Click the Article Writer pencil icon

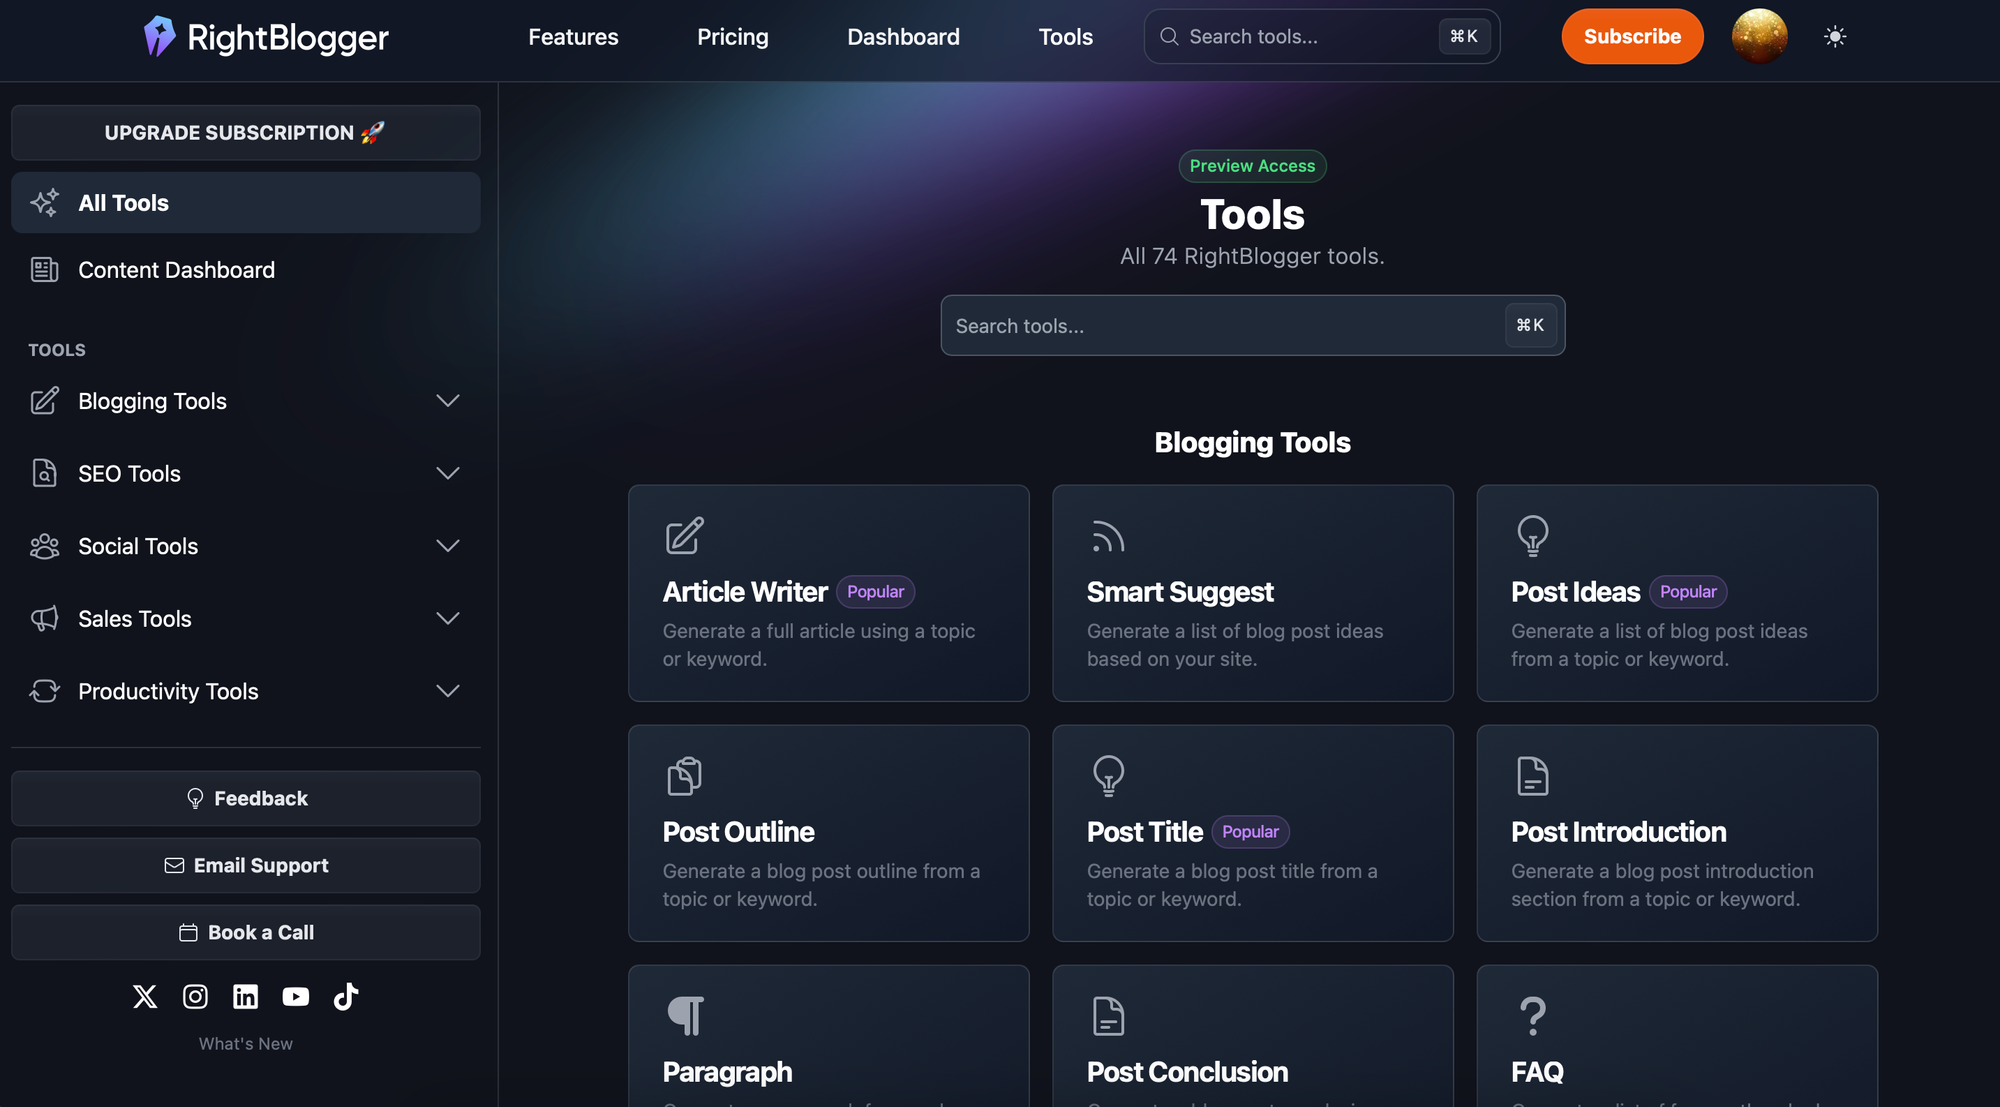[685, 536]
